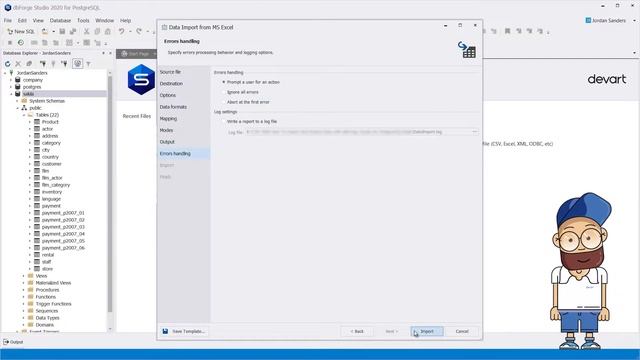Click the Back button in the wizard
Image resolution: width=640 pixels, height=360 pixels.
[x=357, y=331]
